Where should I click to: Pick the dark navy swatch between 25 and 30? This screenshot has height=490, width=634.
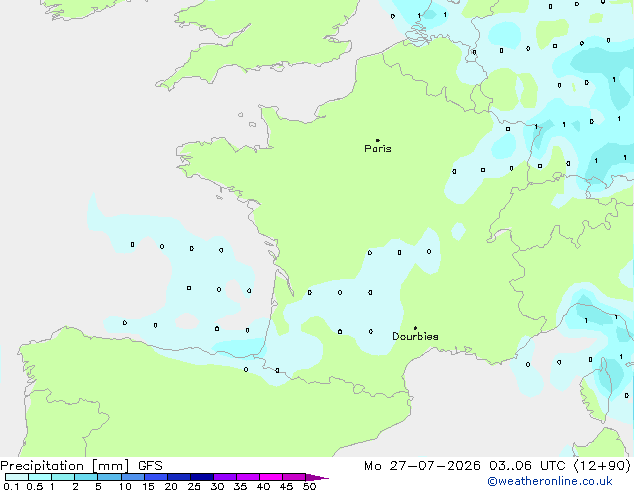202,477
